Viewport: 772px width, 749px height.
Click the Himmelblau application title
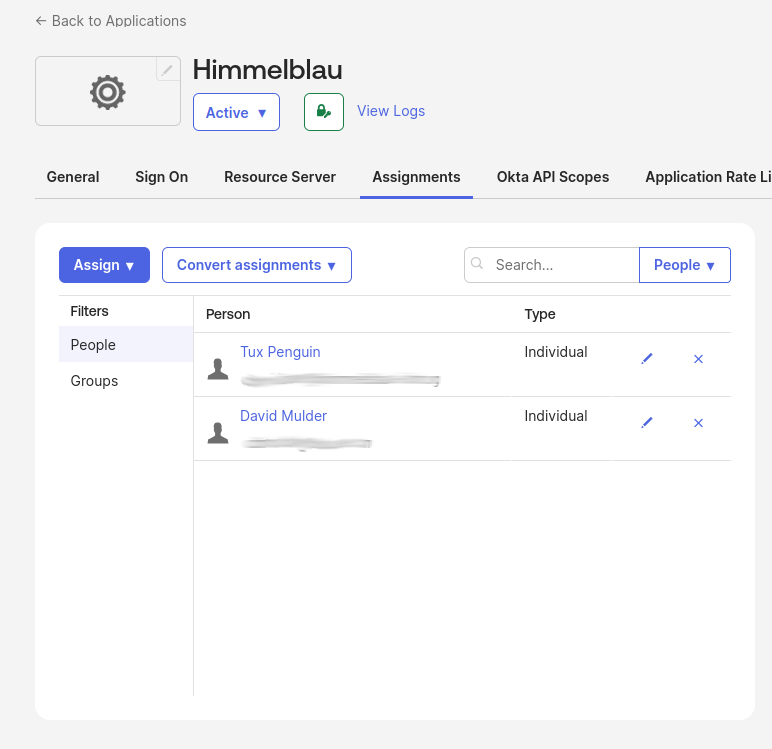pos(267,69)
